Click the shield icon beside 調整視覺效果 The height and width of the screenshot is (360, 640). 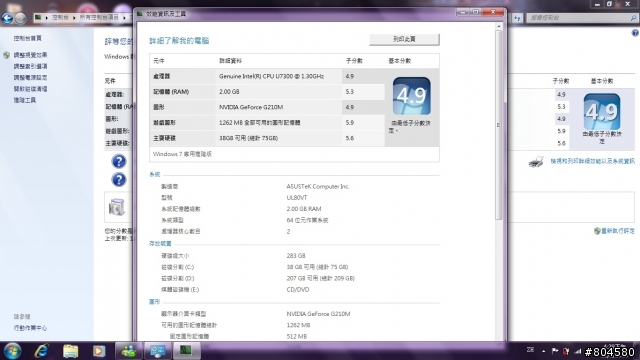7,55
